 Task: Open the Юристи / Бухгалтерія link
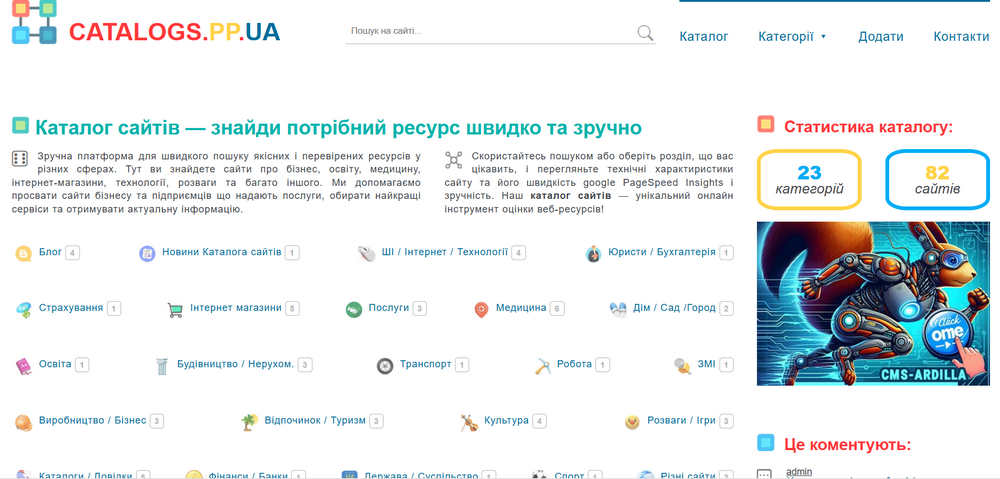661,252
